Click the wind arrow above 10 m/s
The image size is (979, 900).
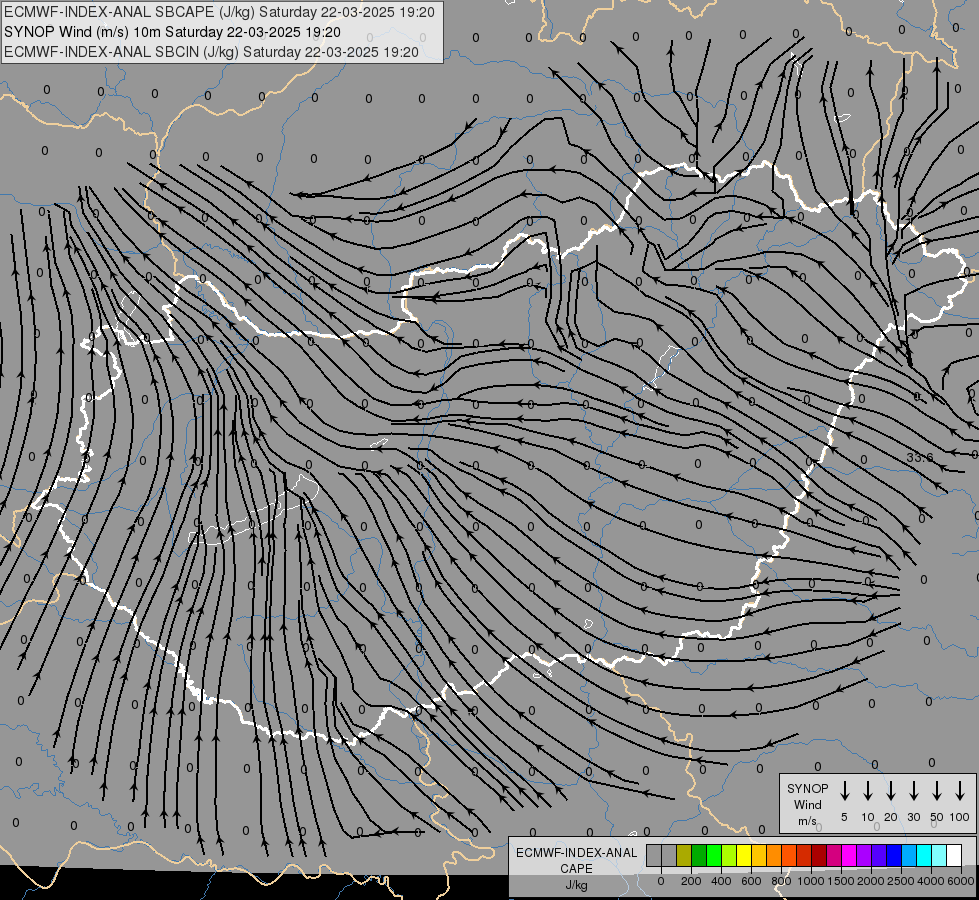click(x=867, y=791)
